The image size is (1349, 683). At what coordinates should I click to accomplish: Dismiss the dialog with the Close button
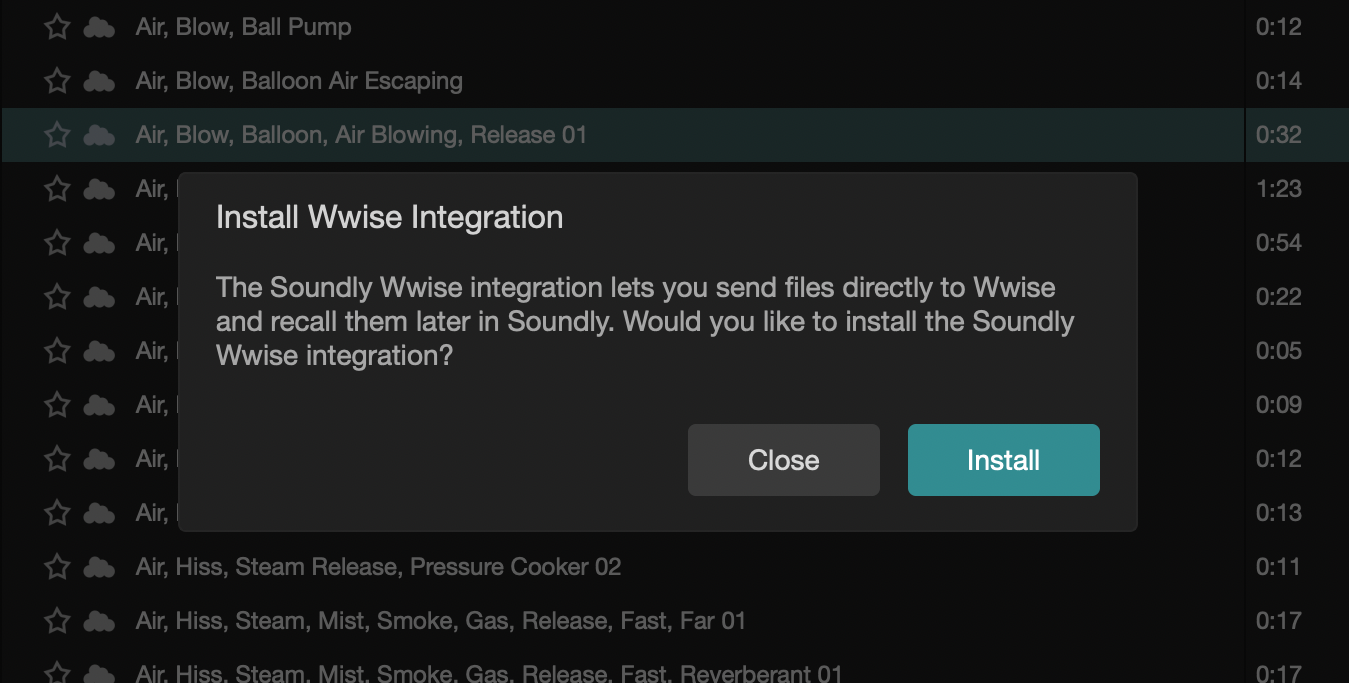pos(783,460)
